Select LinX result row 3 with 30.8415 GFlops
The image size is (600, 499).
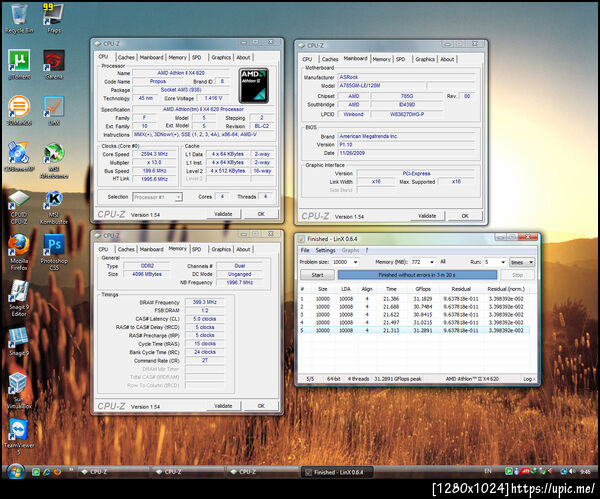(x=414, y=315)
